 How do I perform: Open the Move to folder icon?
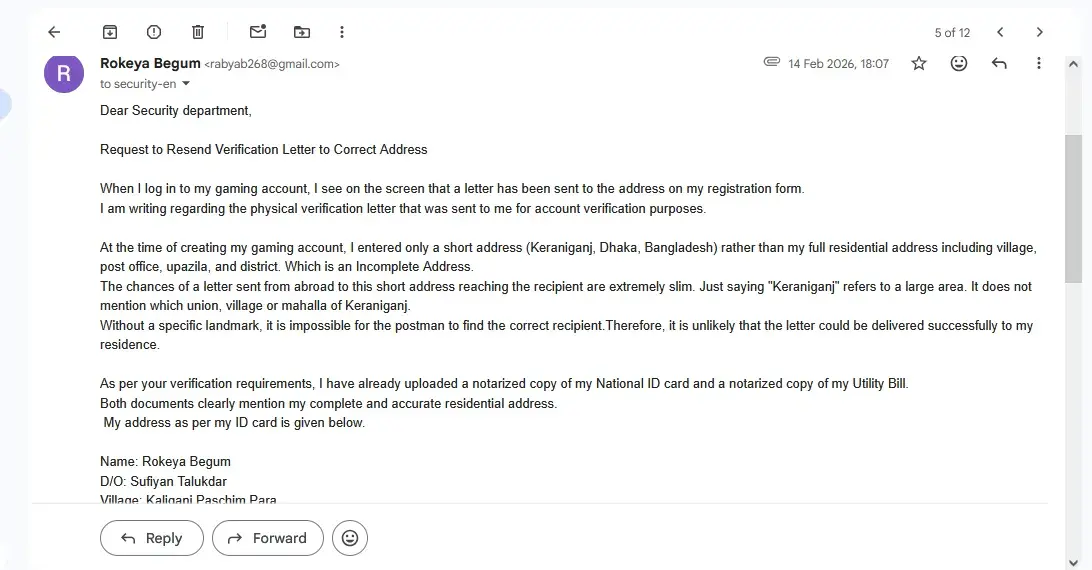click(301, 32)
